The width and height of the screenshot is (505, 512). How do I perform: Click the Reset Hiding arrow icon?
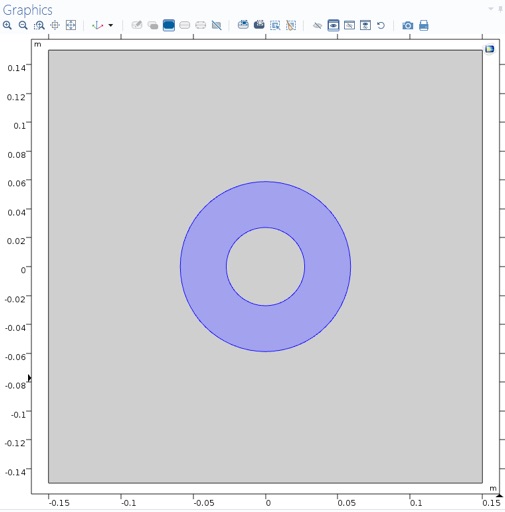pos(381,25)
